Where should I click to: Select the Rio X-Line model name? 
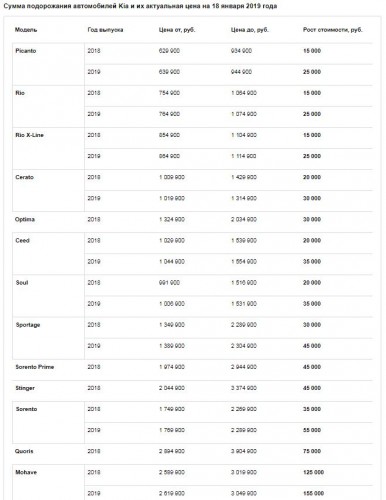click(29, 135)
